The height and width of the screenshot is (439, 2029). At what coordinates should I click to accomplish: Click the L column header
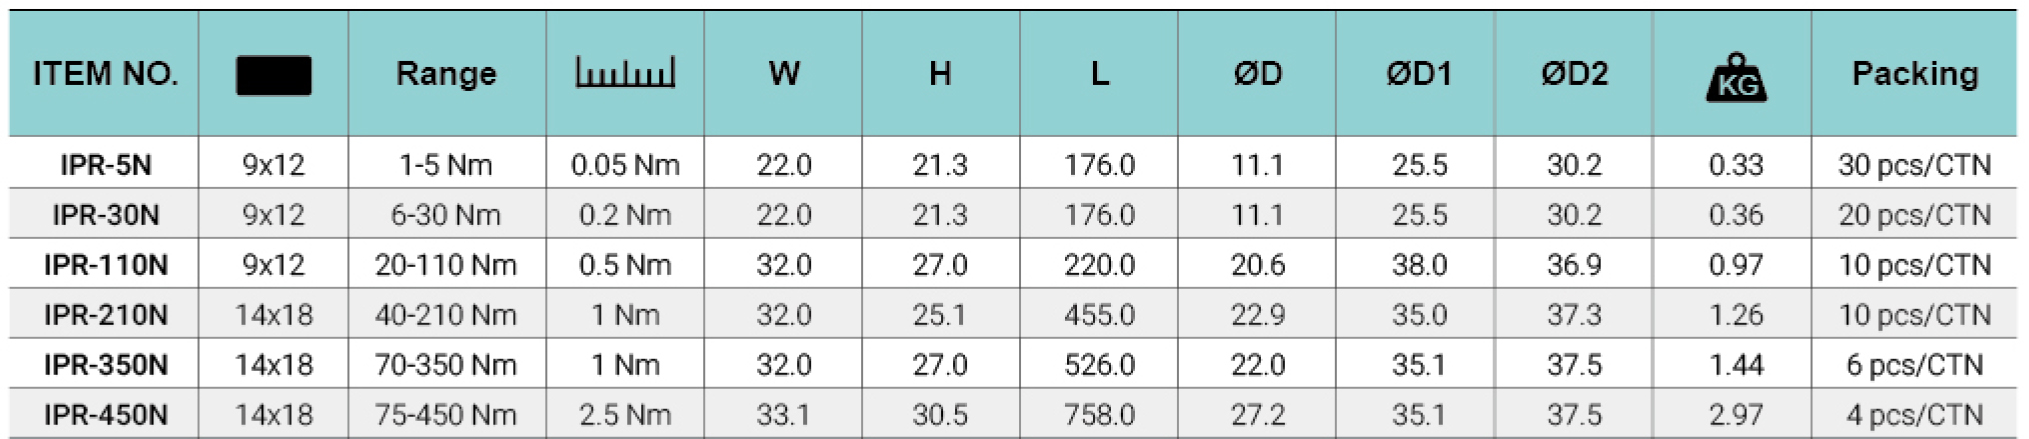[x=1100, y=73]
